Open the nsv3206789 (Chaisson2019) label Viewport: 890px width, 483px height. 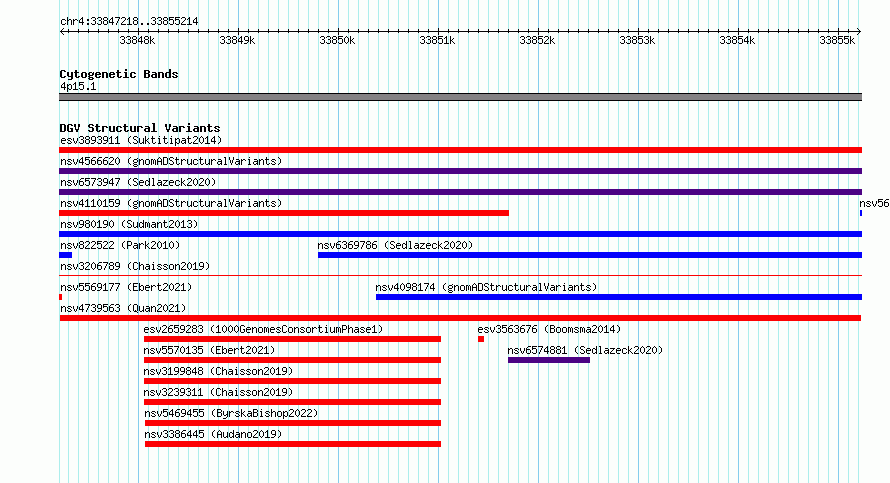point(135,266)
